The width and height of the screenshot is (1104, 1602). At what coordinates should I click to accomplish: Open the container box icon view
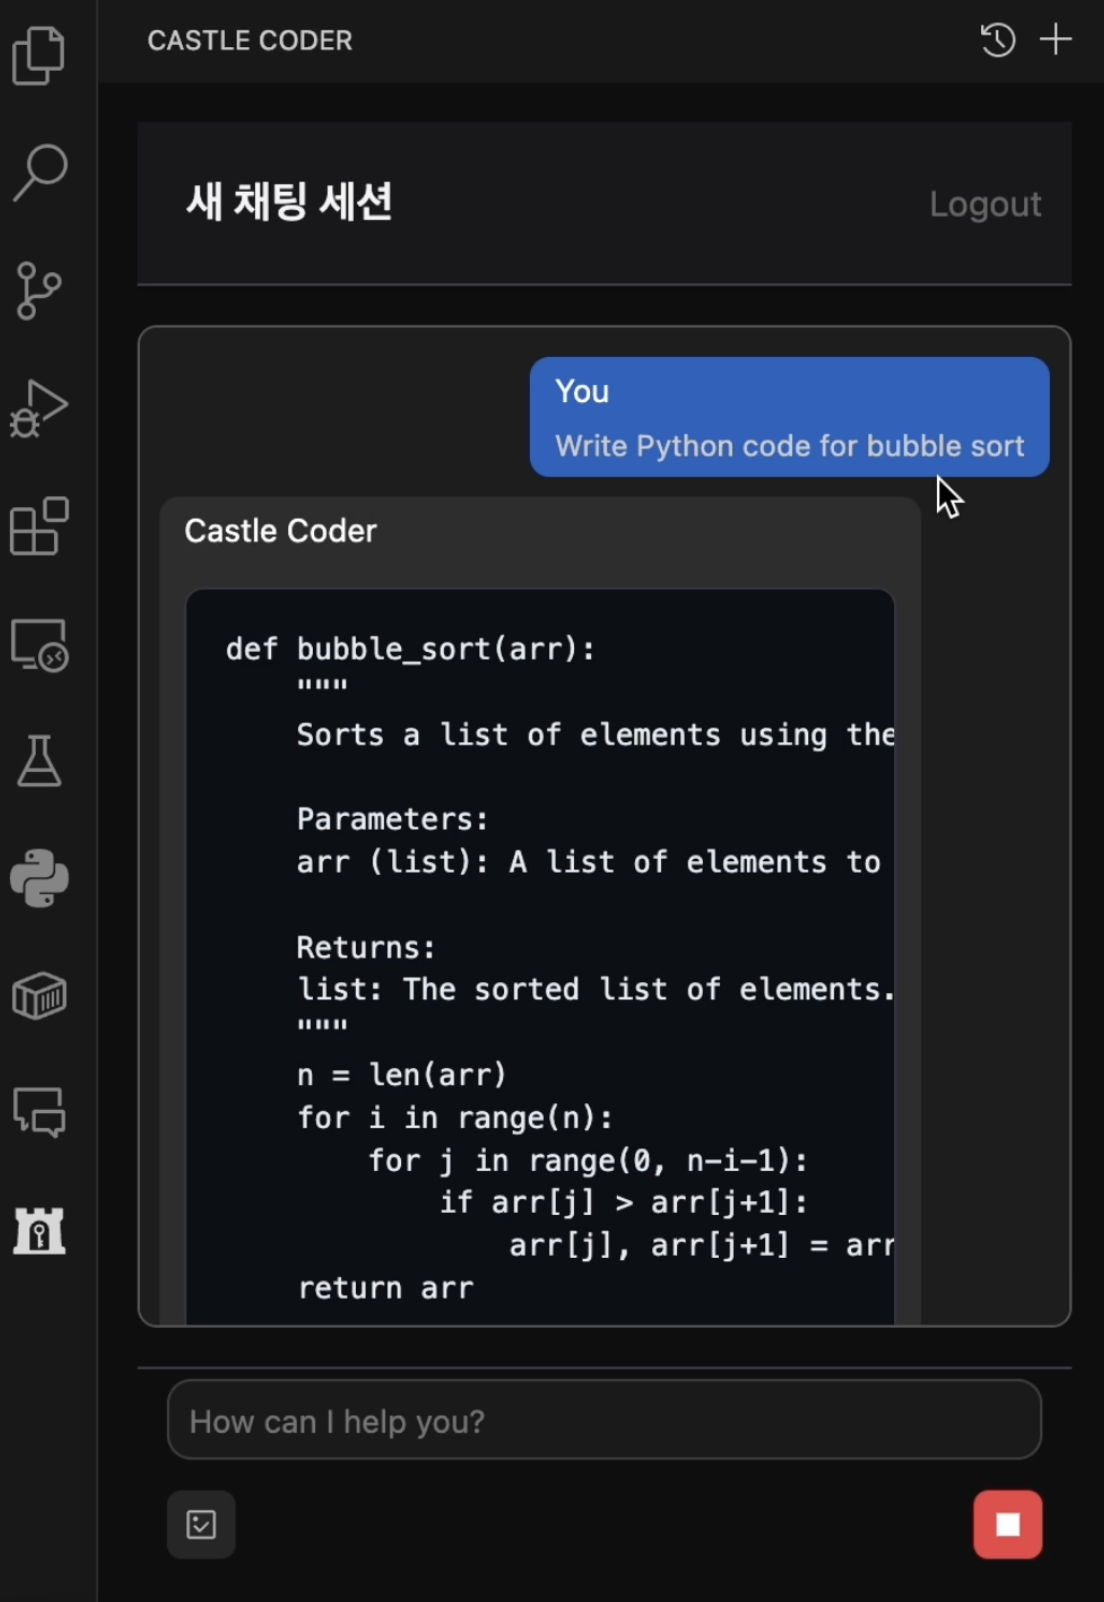[39, 996]
